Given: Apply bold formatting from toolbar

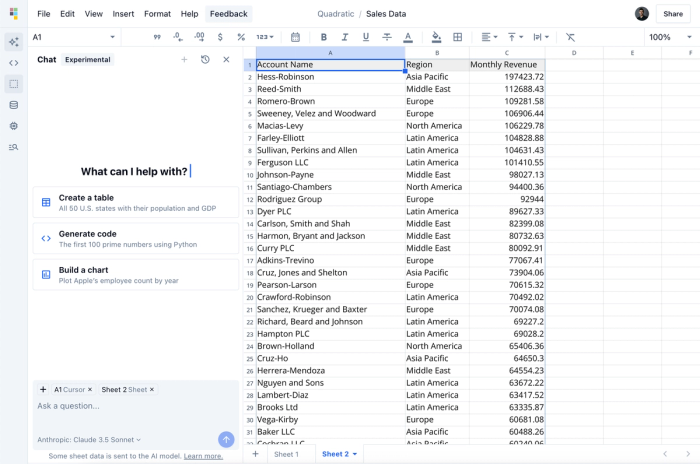Looking at the screenshot, I should 323,37.
